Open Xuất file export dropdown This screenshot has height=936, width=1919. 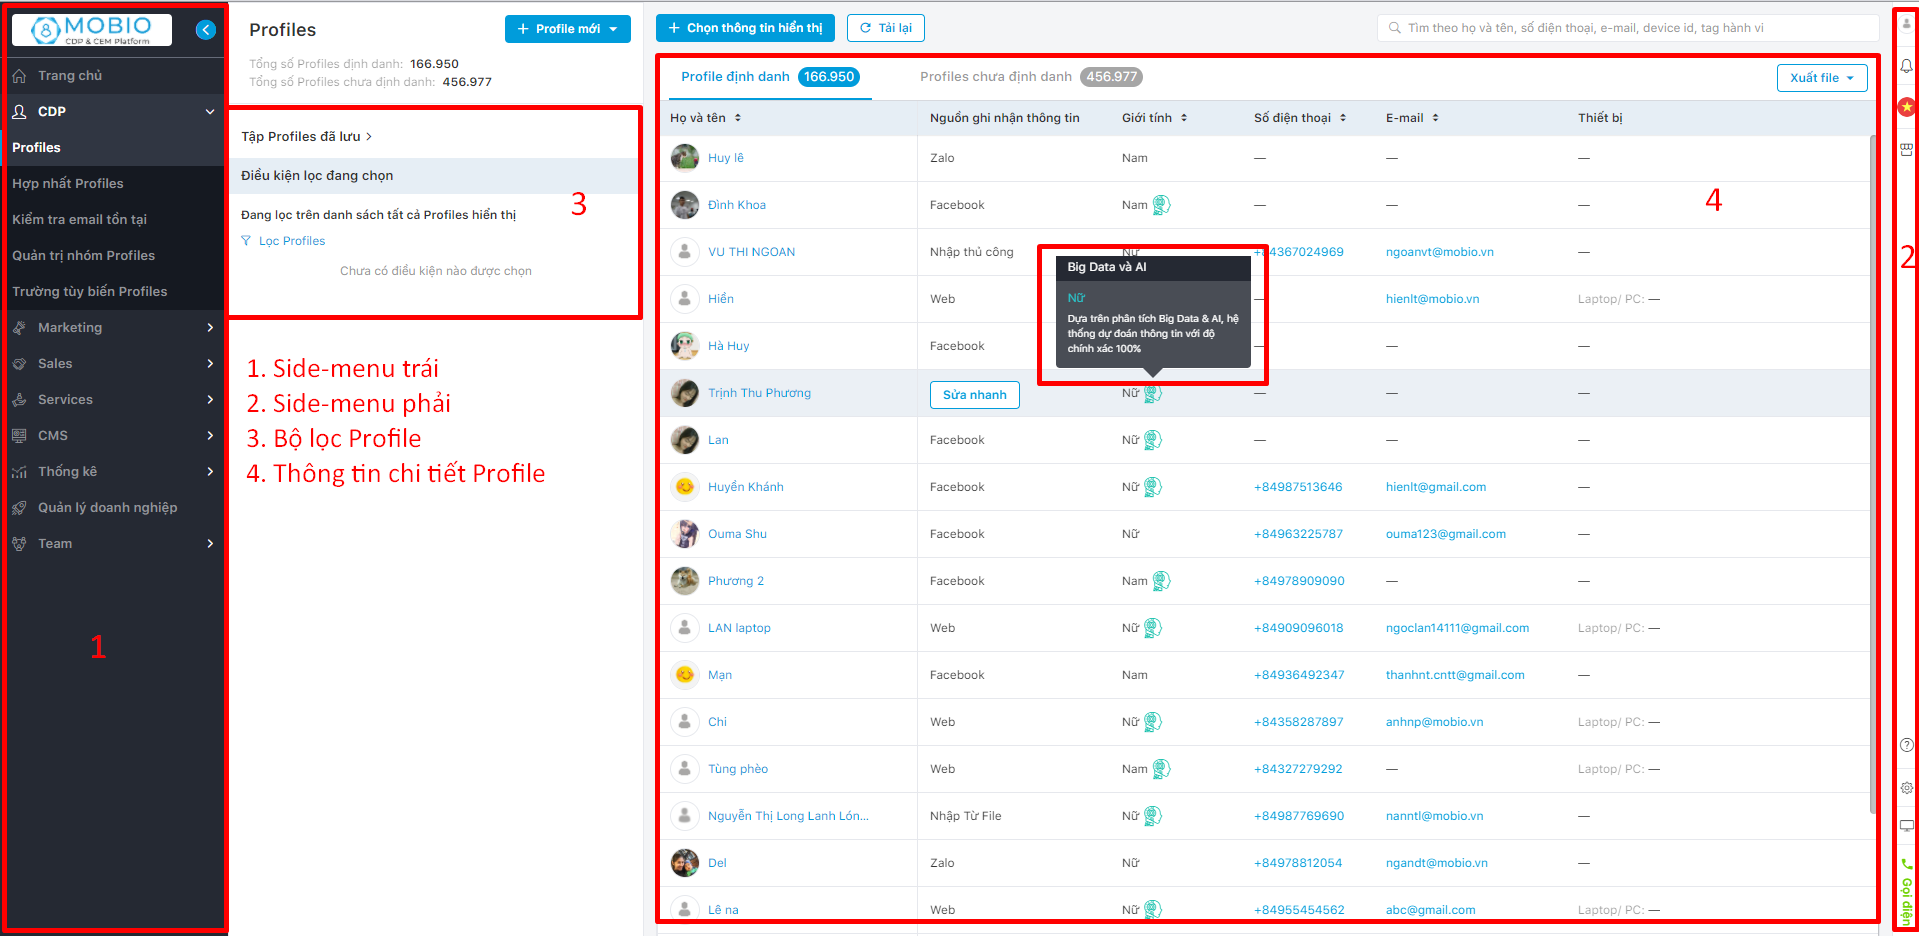click(1822, 78)
